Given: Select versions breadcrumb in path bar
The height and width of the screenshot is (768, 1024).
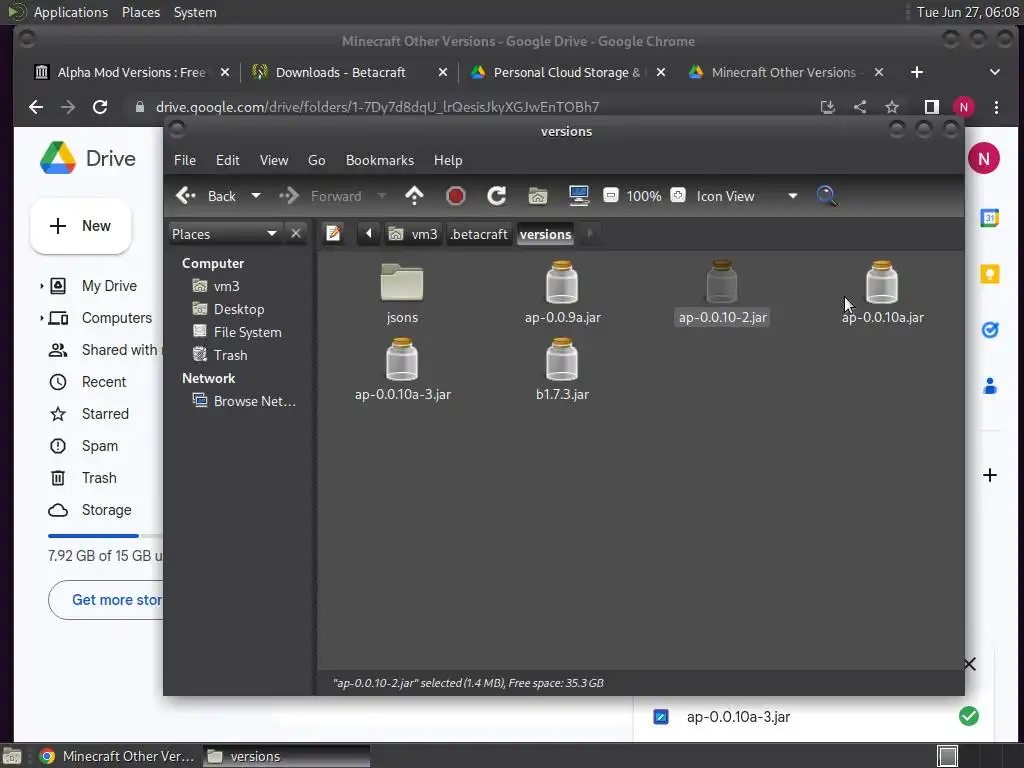Looking at the screenshot, I should coord(545,234).
